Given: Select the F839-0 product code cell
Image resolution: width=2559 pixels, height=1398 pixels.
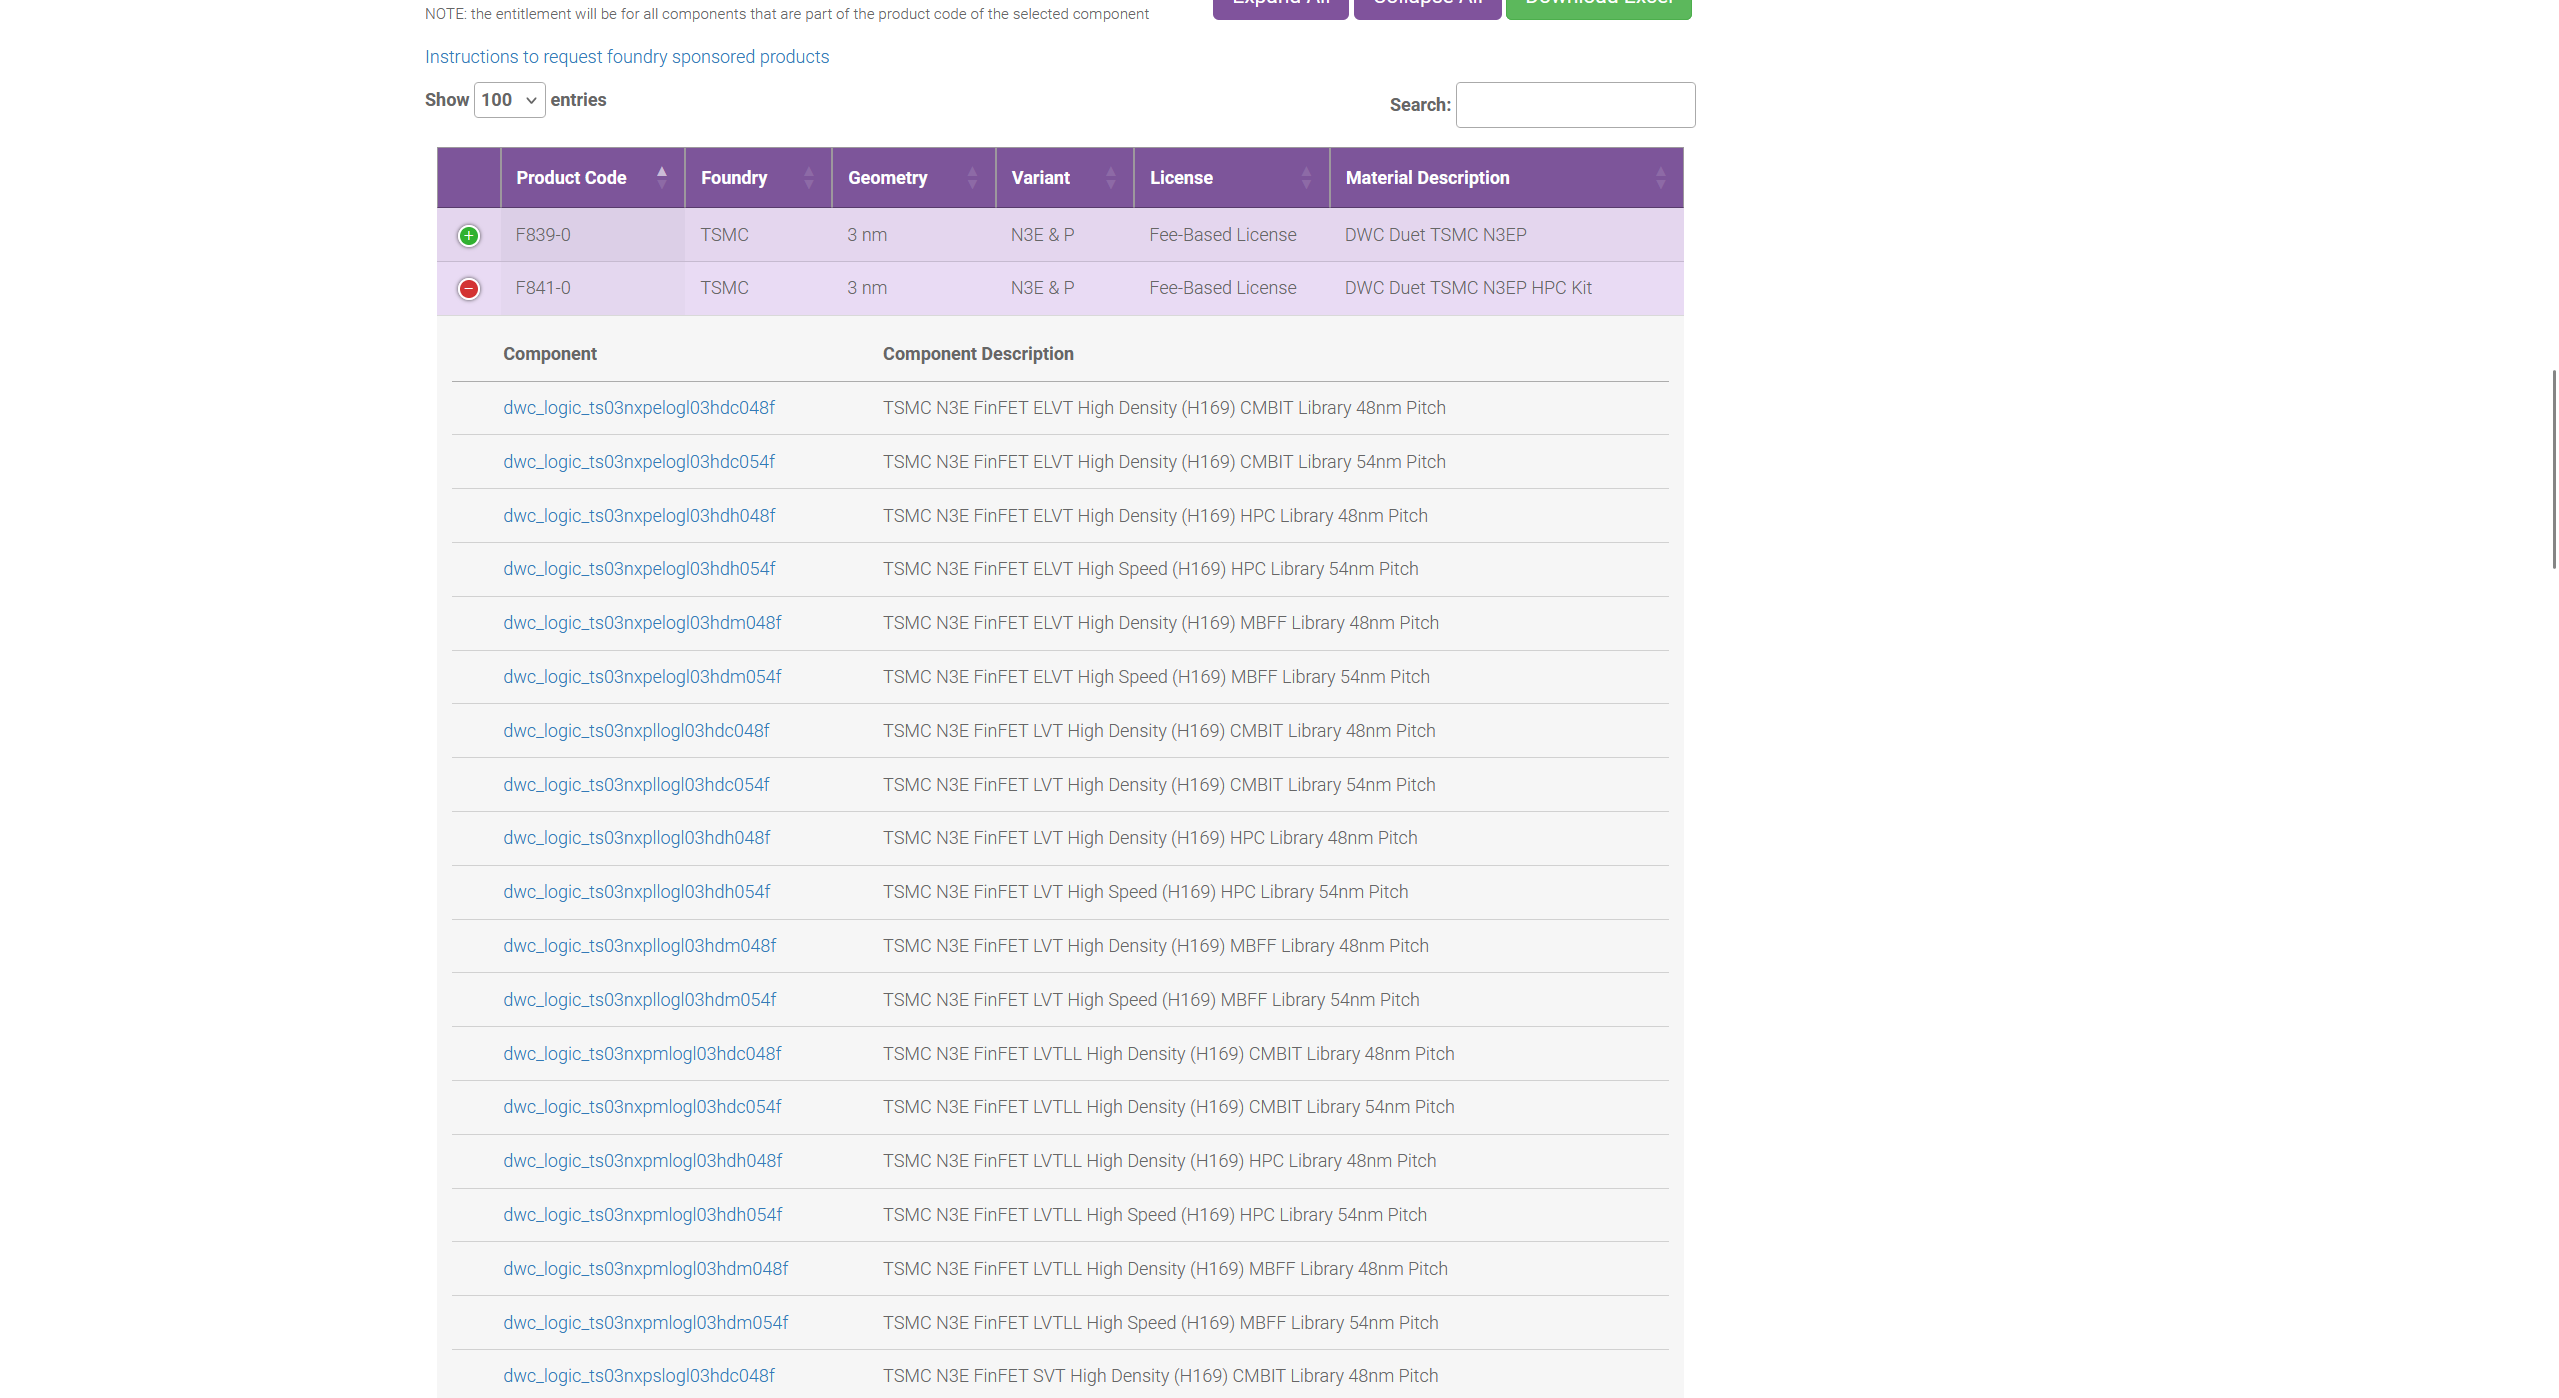Looking at the screenshot, I should (x=592, y=235).
